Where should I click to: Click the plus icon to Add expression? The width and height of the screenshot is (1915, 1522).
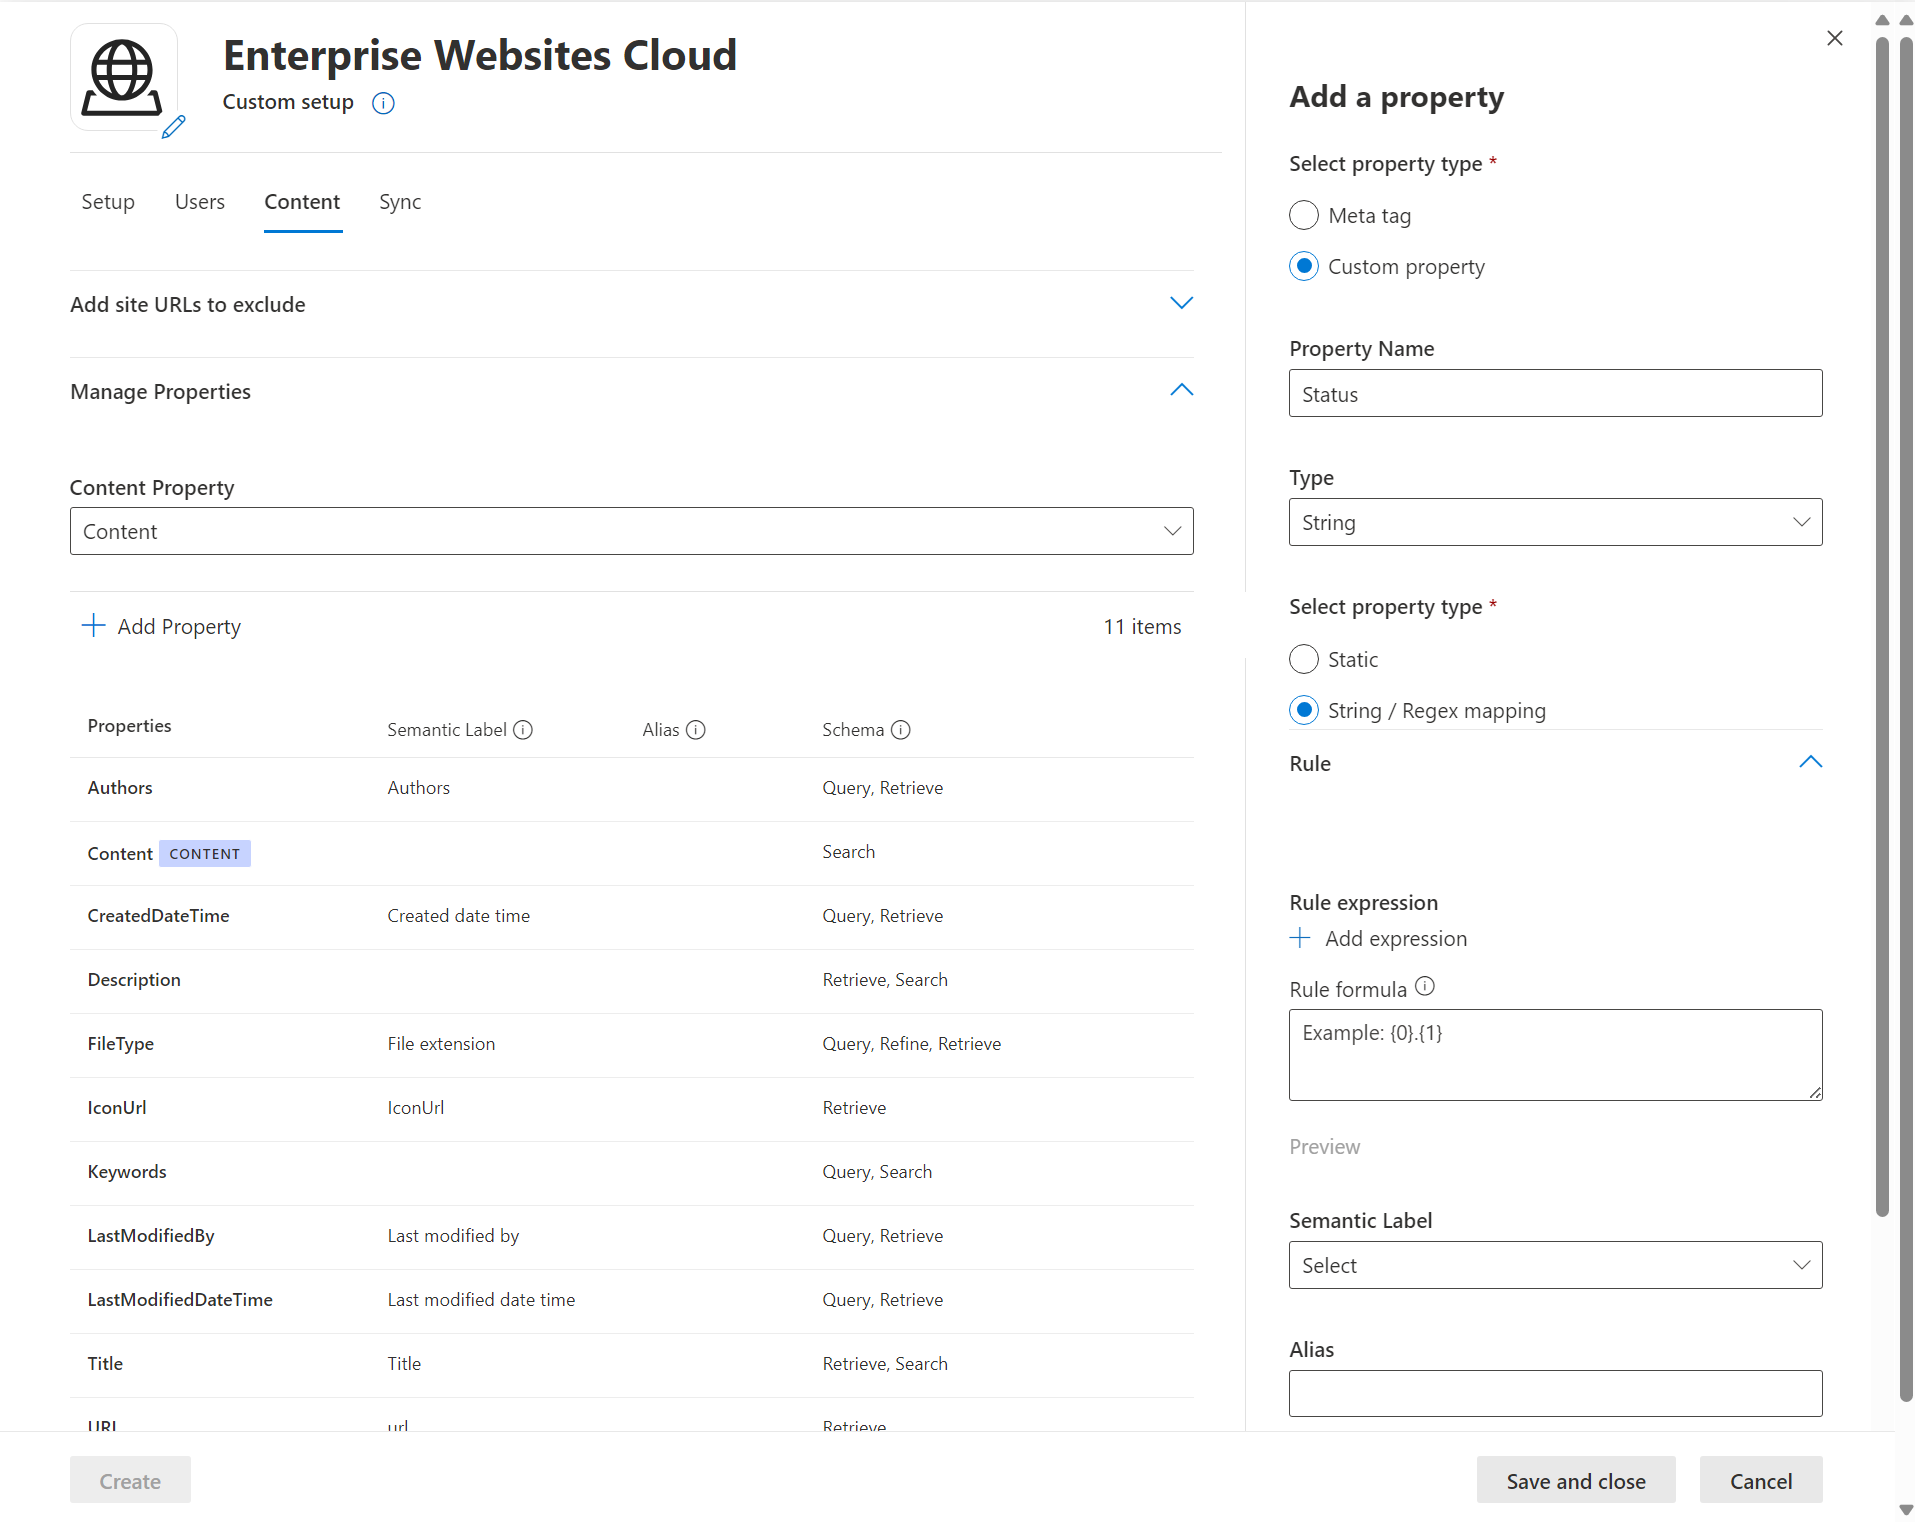coord(1300,938)
